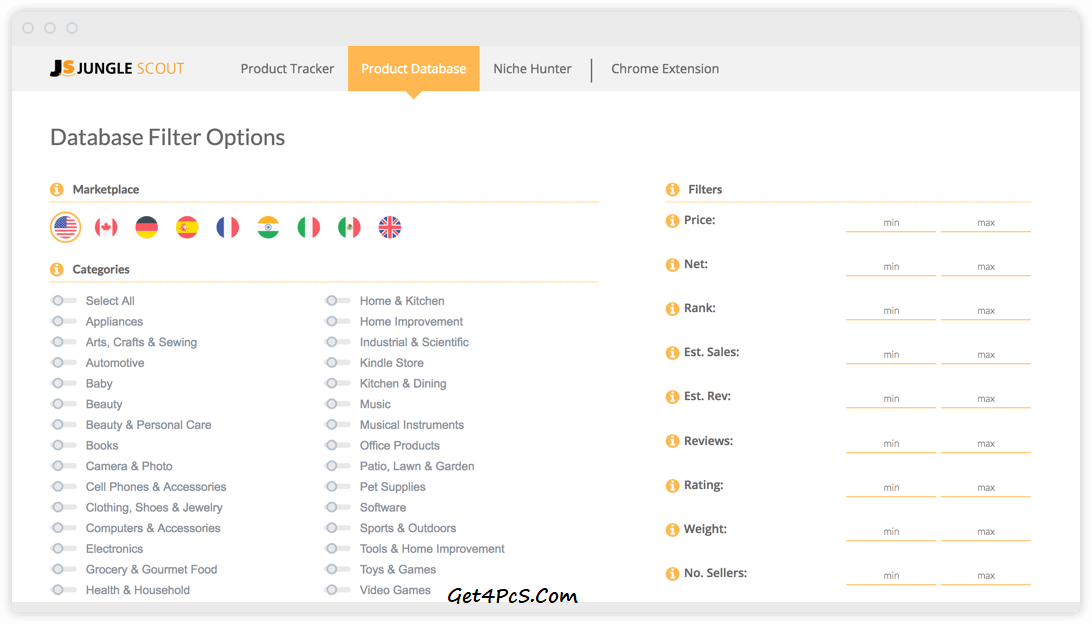Open the Niche Hunter tab
The width and height of the screenshot is (1092, 624).
[x=532, y=69]
